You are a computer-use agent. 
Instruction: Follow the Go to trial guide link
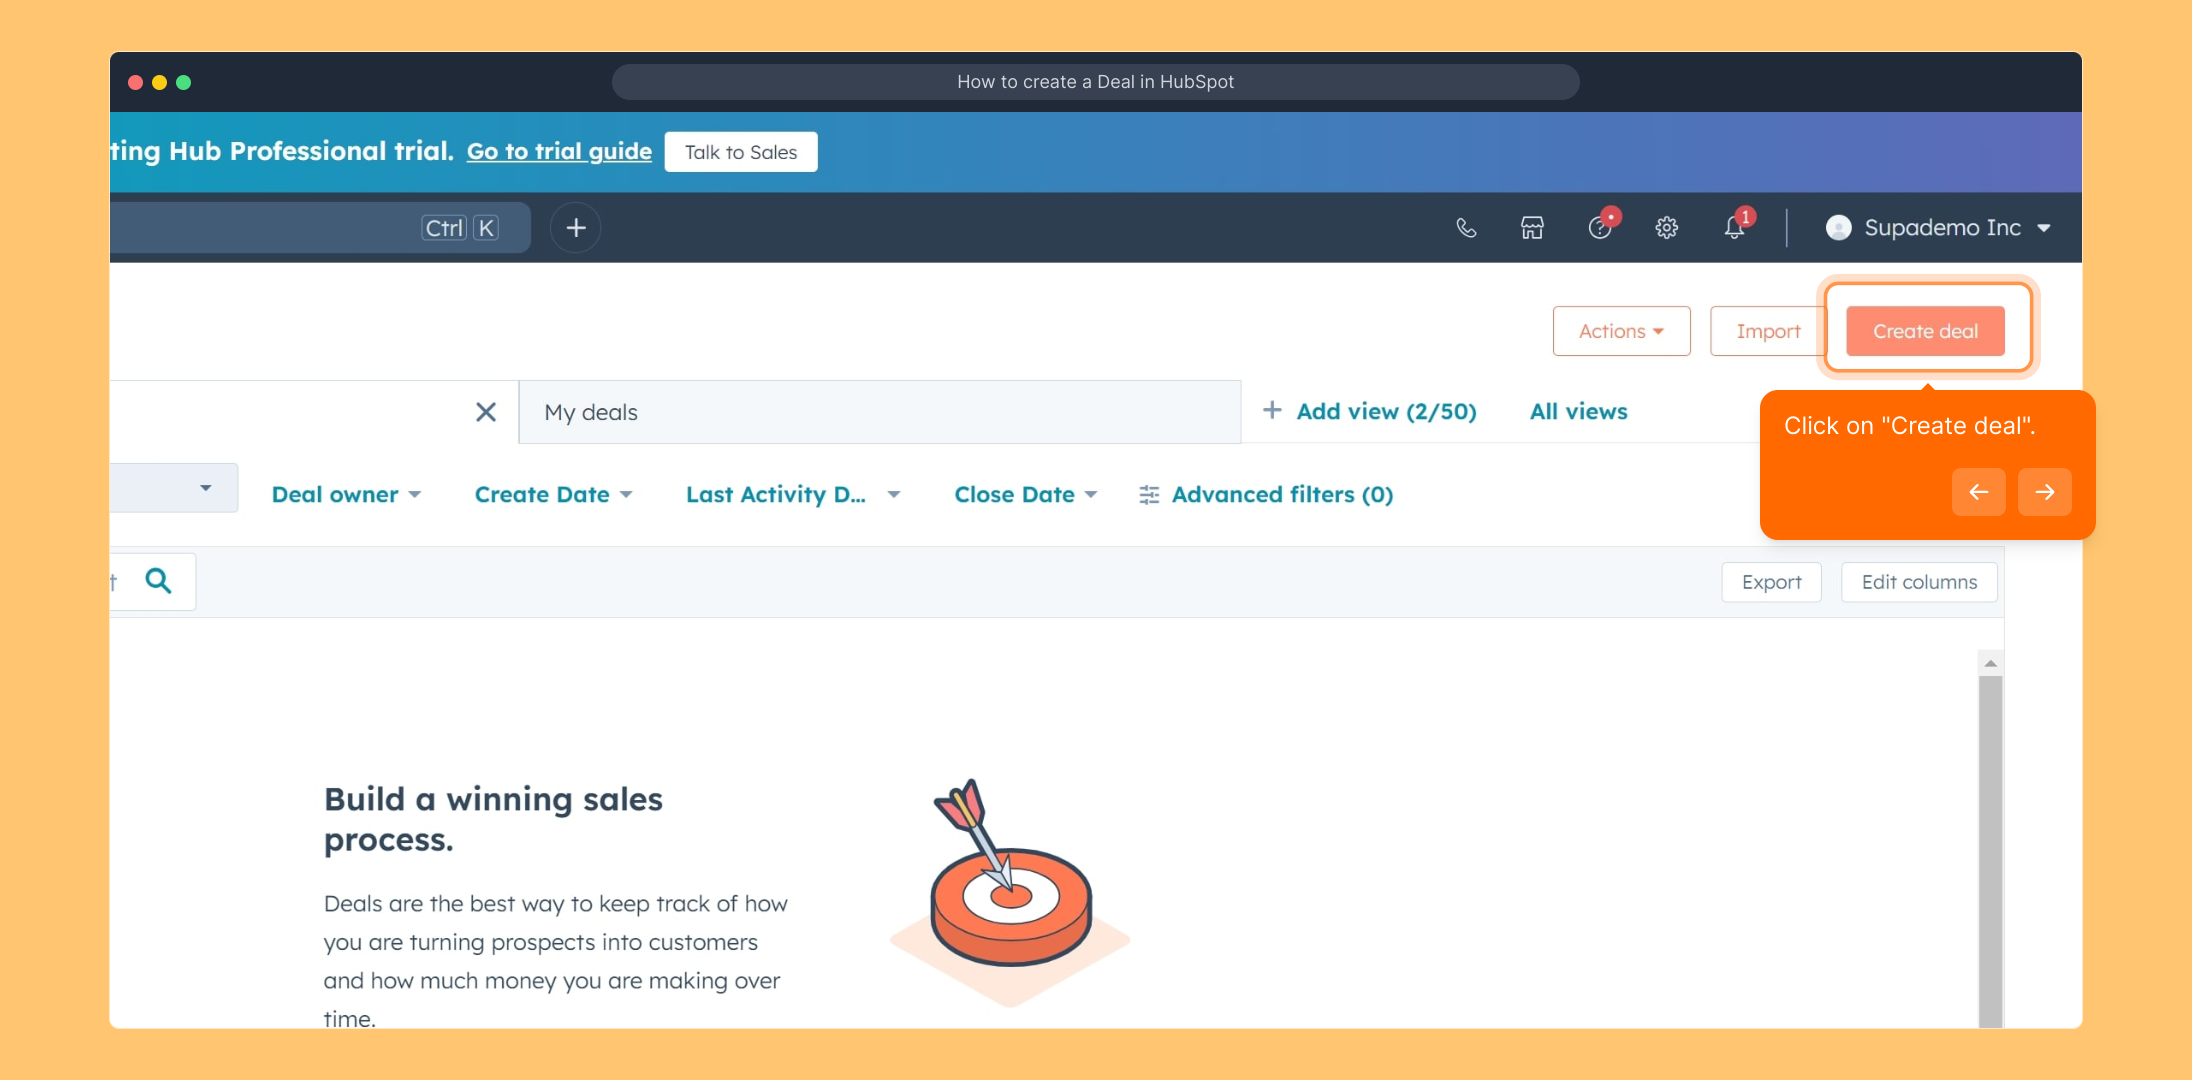[x=559, y=152]
